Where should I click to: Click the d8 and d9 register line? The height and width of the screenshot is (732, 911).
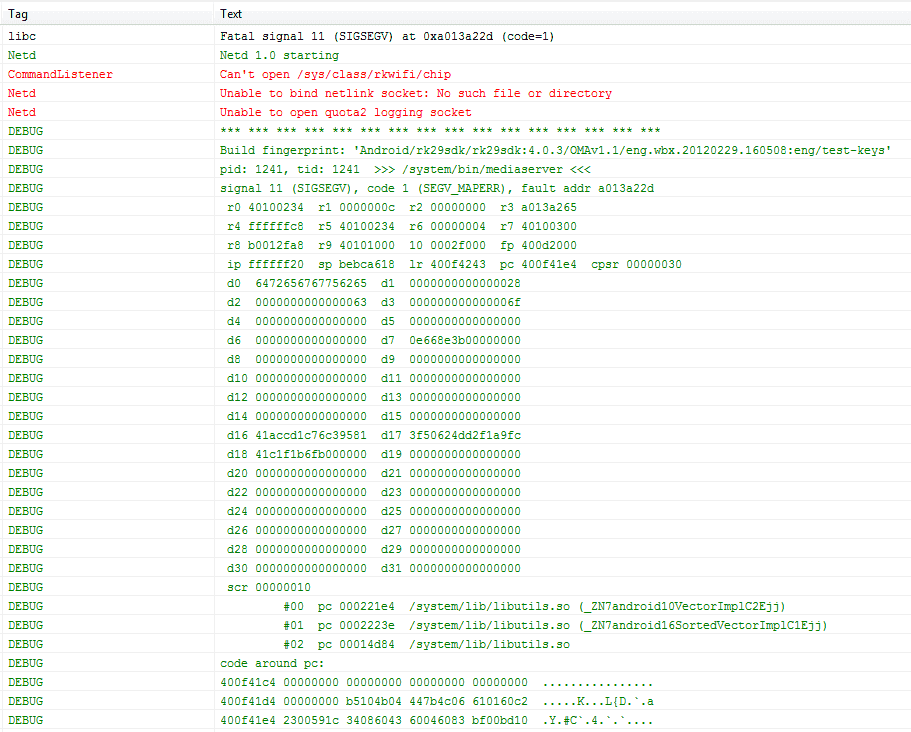456,359
